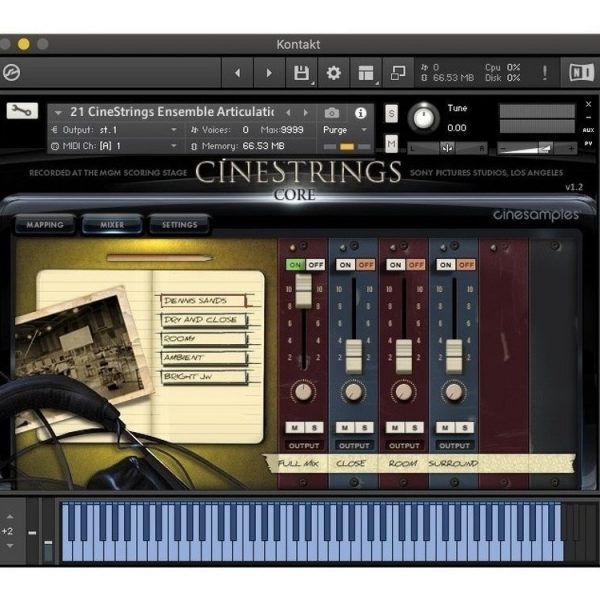Viewport: 600px width, 600px height.
Task: Solo the Full Mix channel
Action: tap(314, 427)
